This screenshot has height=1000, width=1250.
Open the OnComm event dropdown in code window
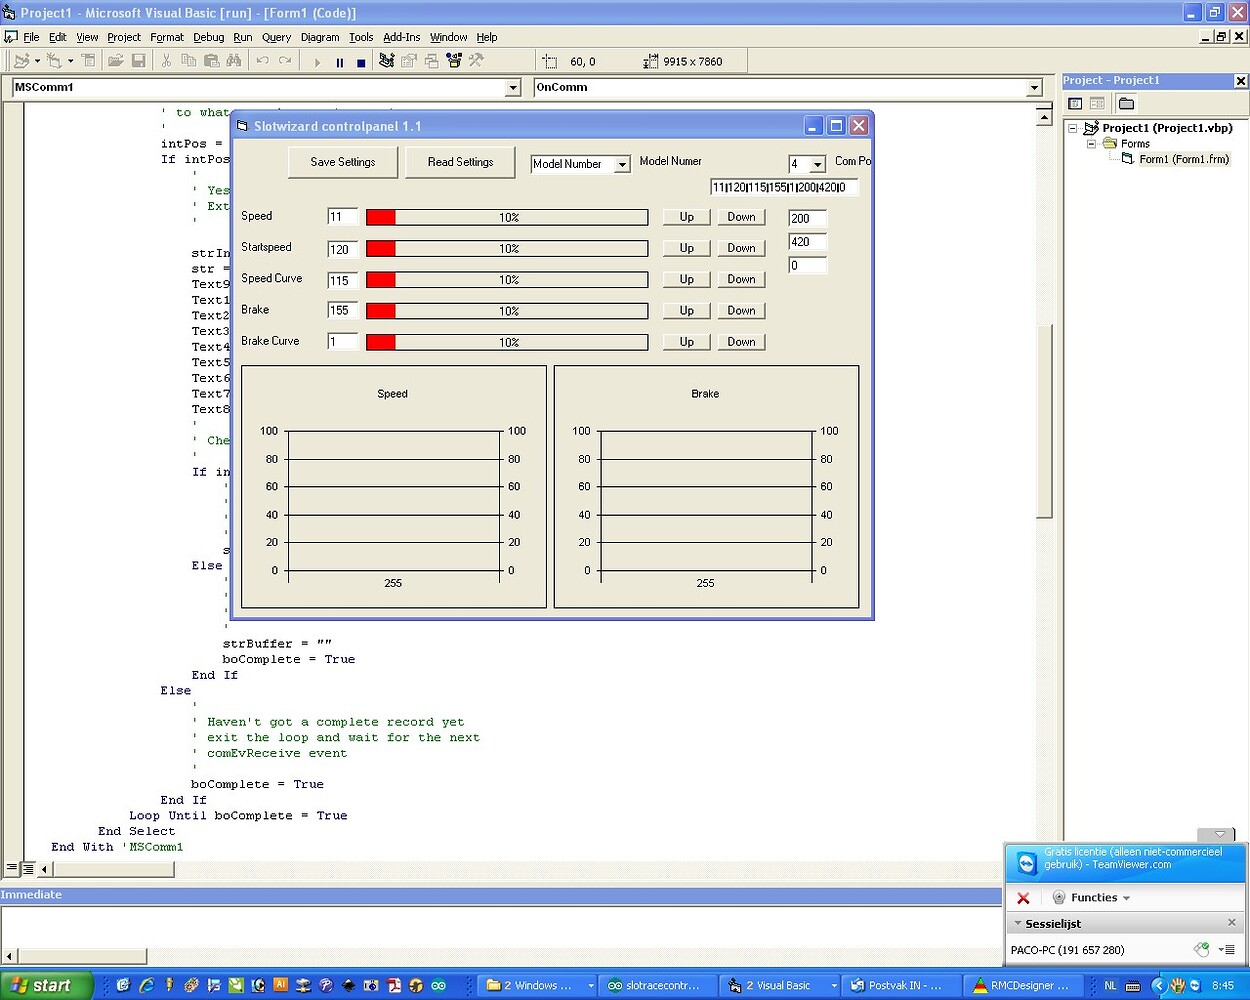(x=1035, y=87)
